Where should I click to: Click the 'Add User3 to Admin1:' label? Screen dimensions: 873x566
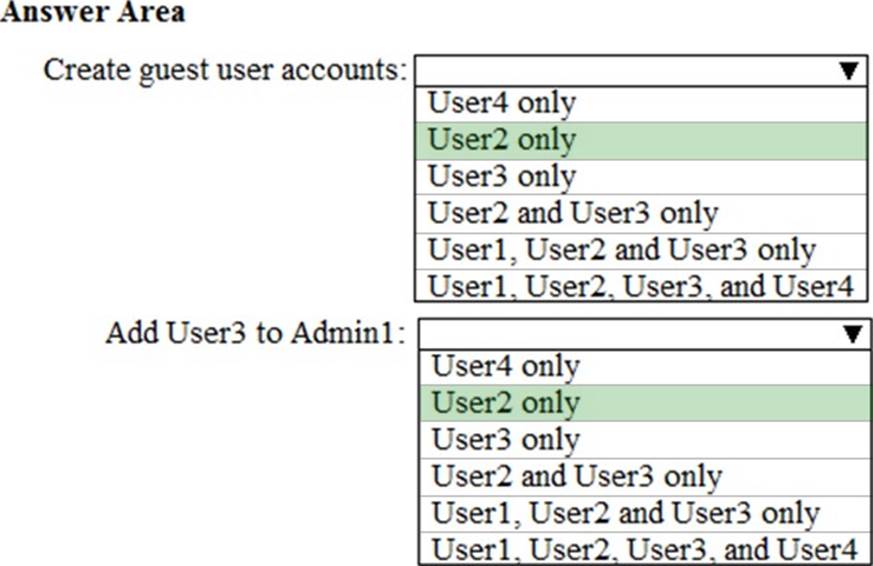click(x=256, y=333)
